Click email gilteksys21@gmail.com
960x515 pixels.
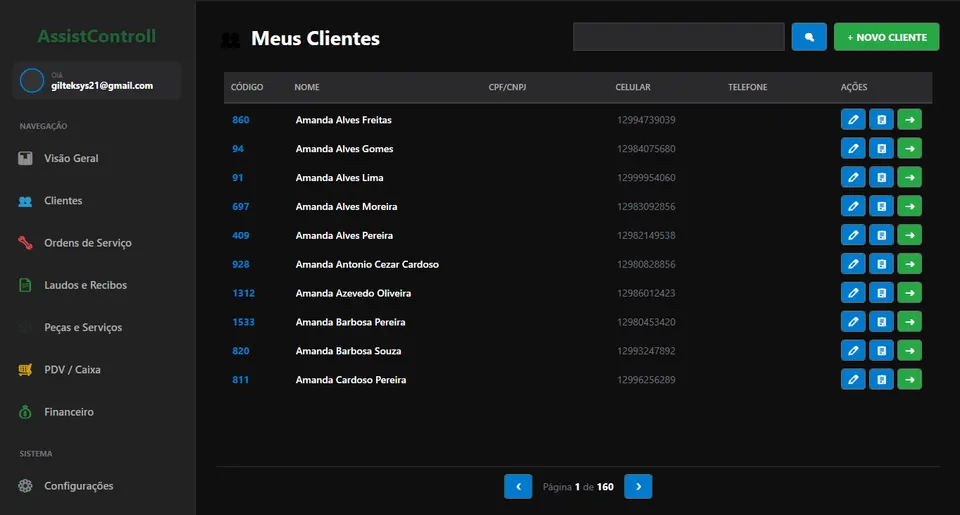tap(102, 86)
